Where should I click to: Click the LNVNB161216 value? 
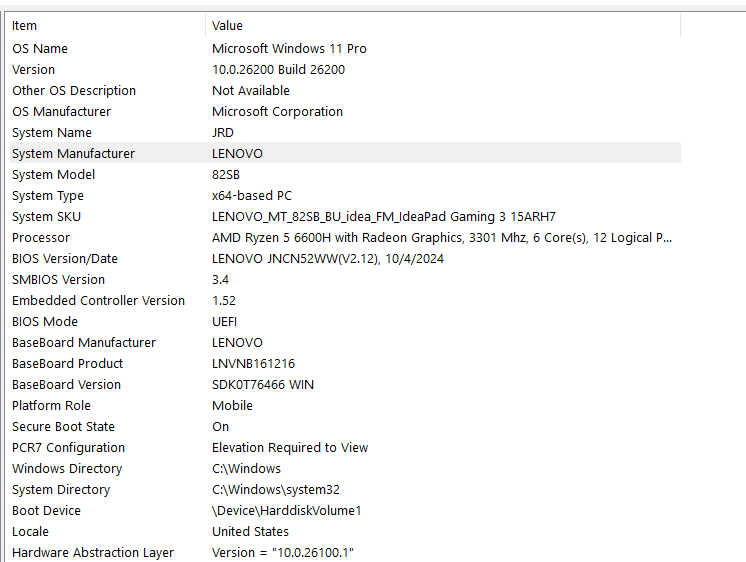click(x=254, y=364)
